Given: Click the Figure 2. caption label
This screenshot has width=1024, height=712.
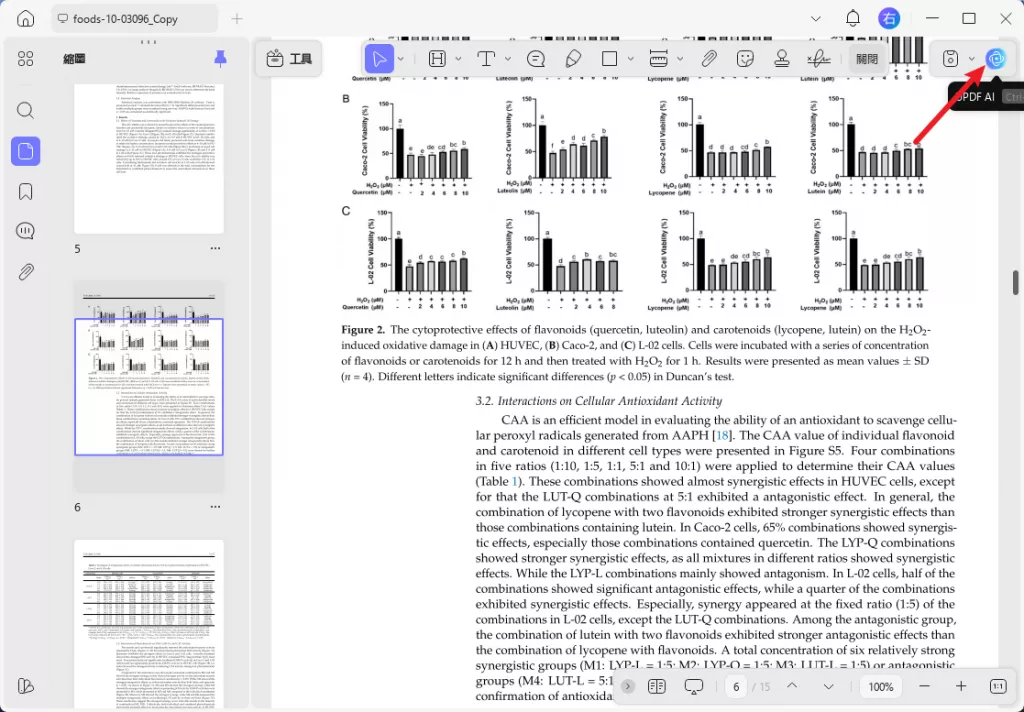Looking at the screenshot, I should pos(363,330).
